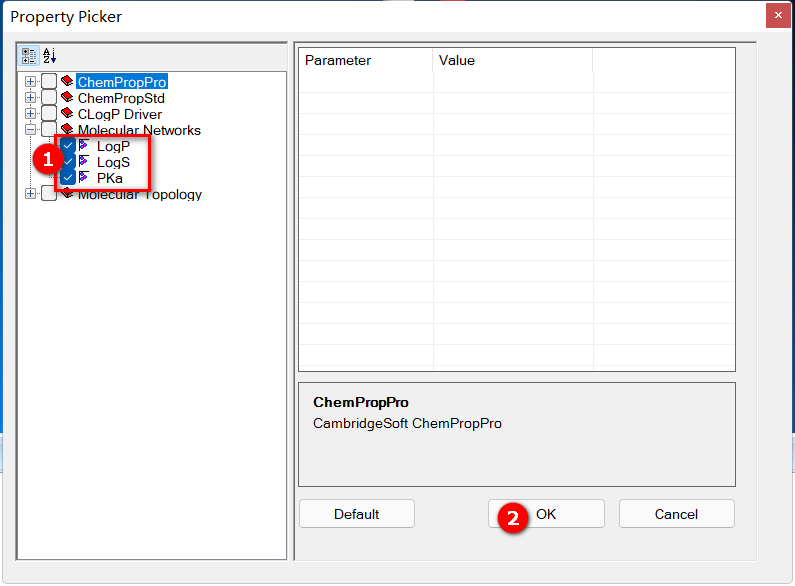Select the LogP property label
Screen dimensions: 795x586
pos(114,146)
